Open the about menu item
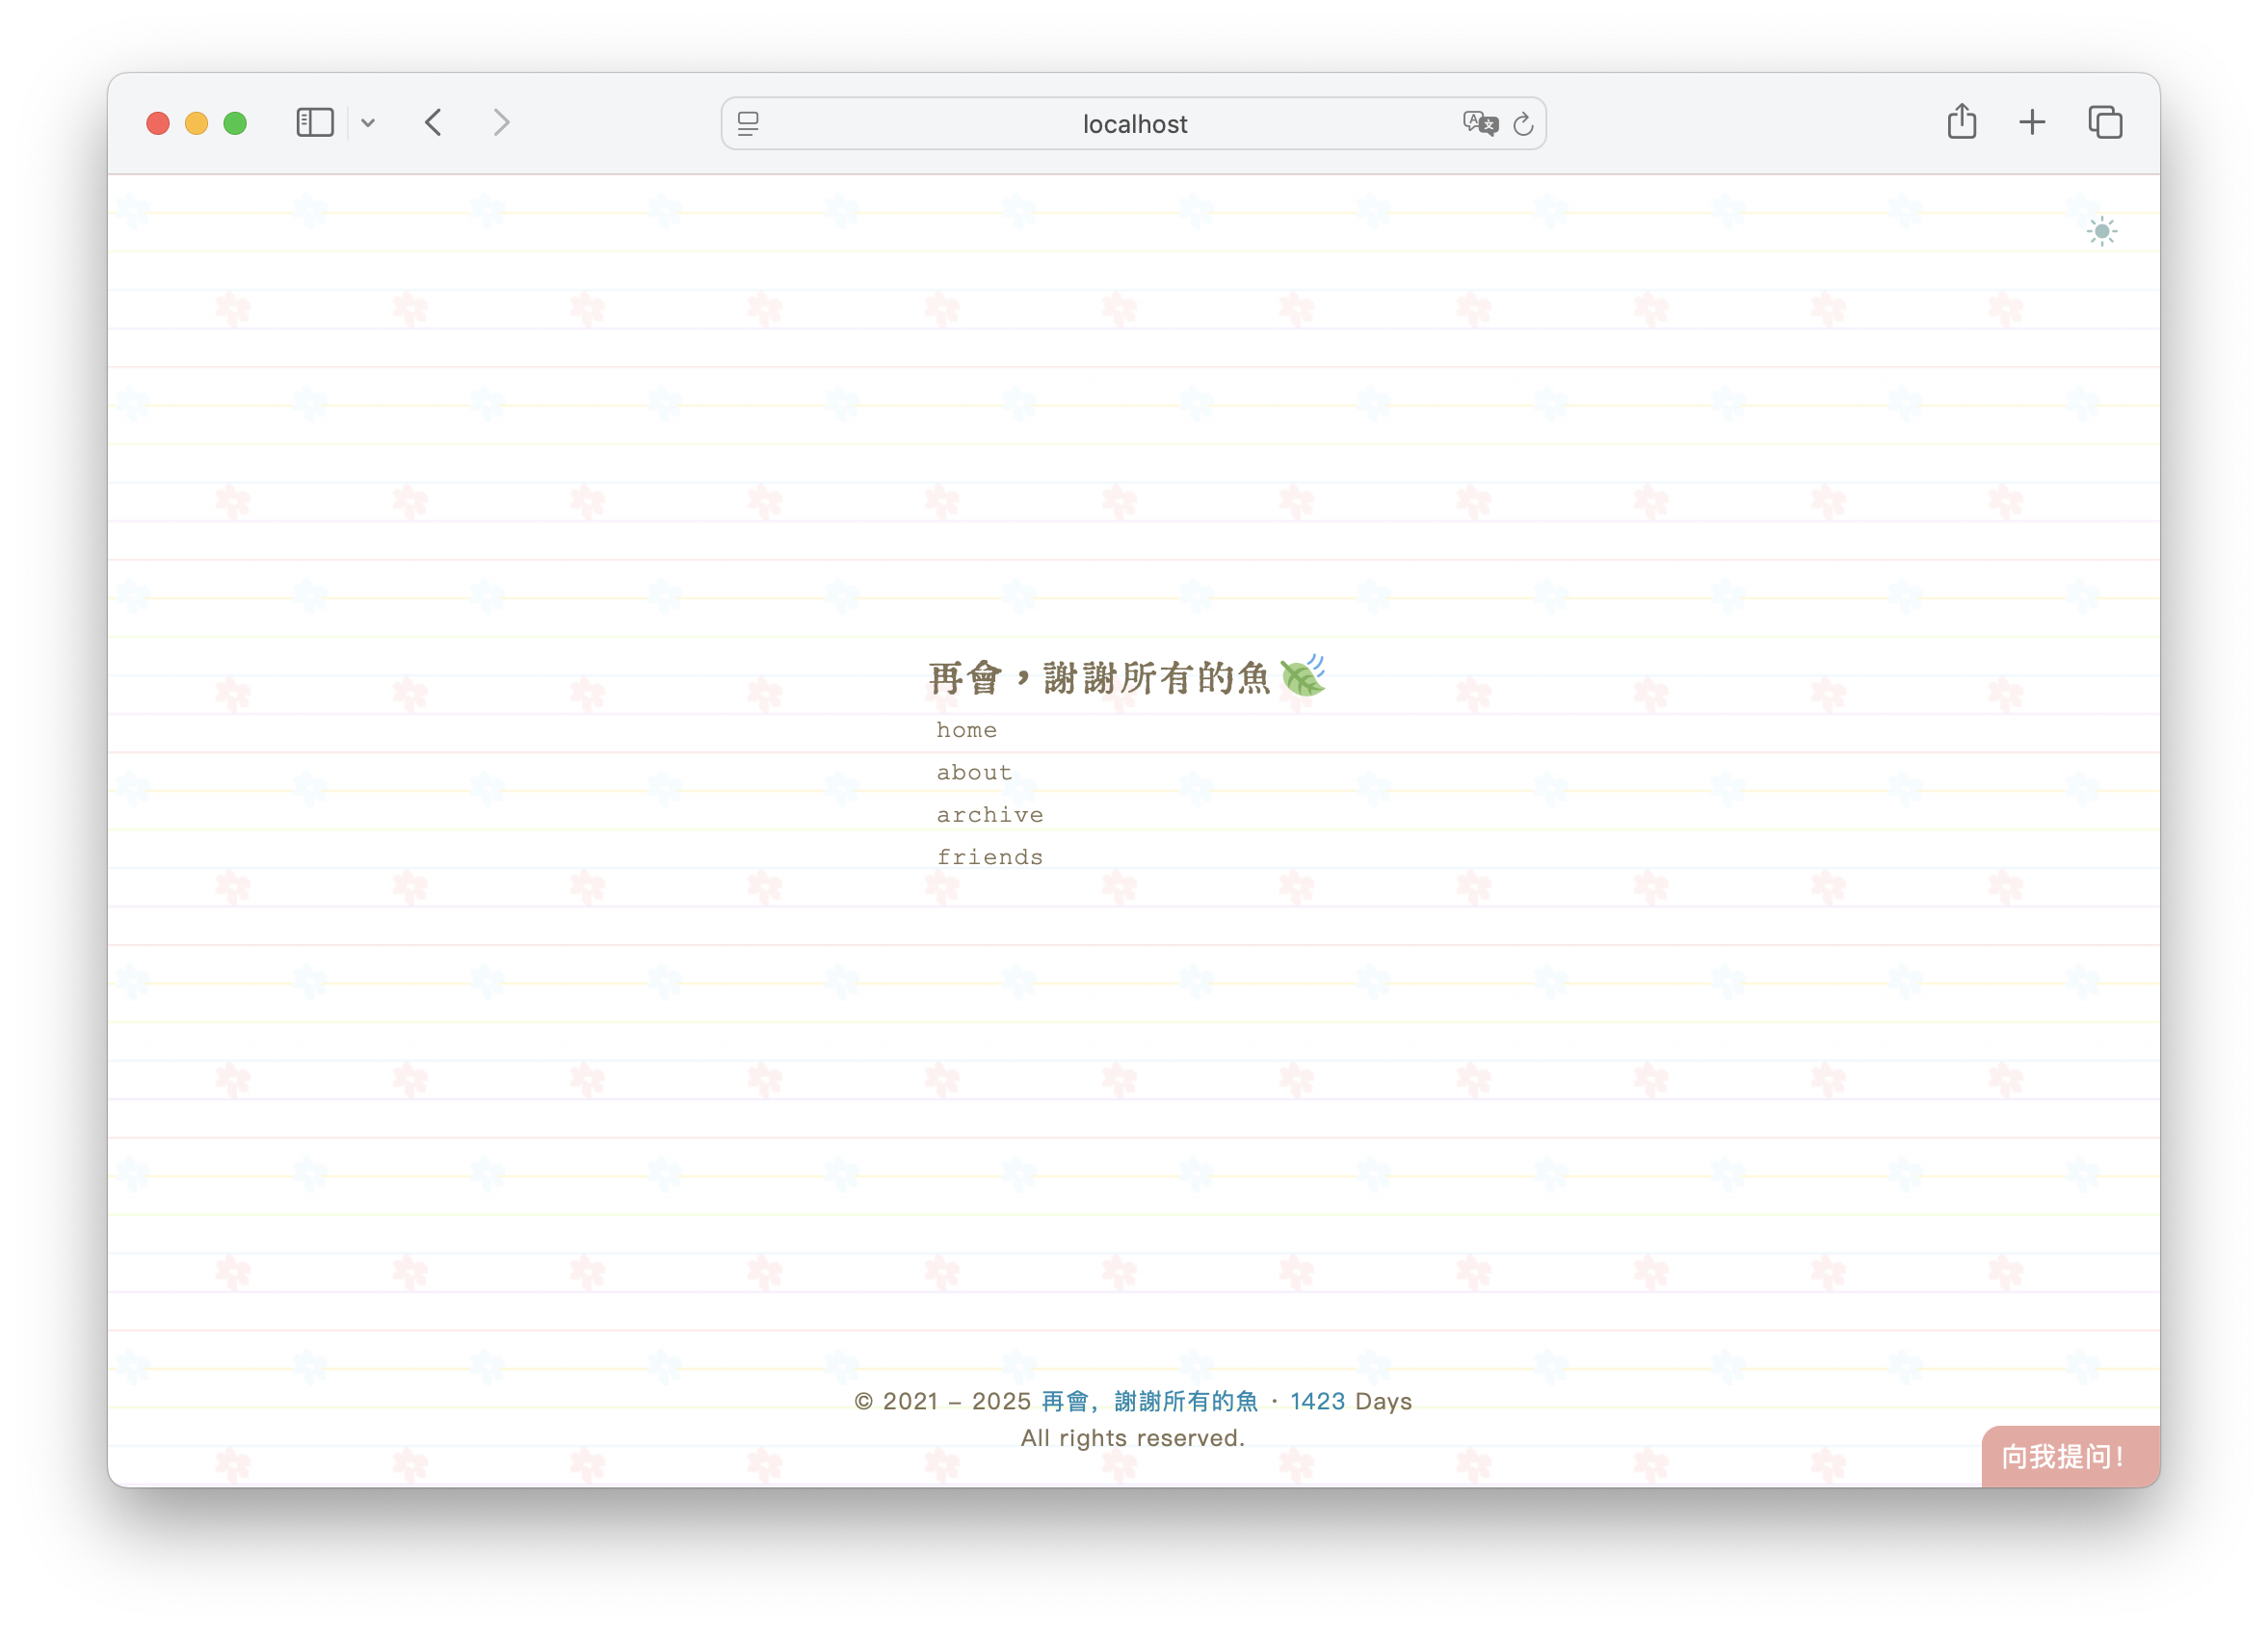This screenshot has width=2268, height=1630. (x=974, y=772)
